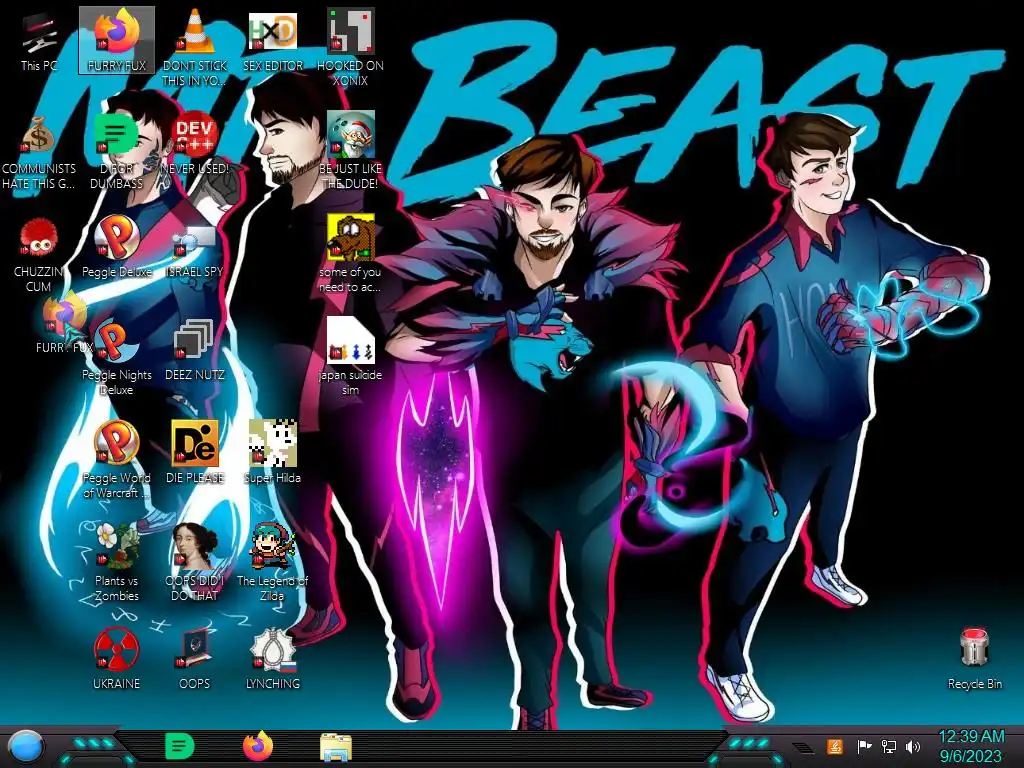Open the red radiation symbol shortcut

coord(116,658)
